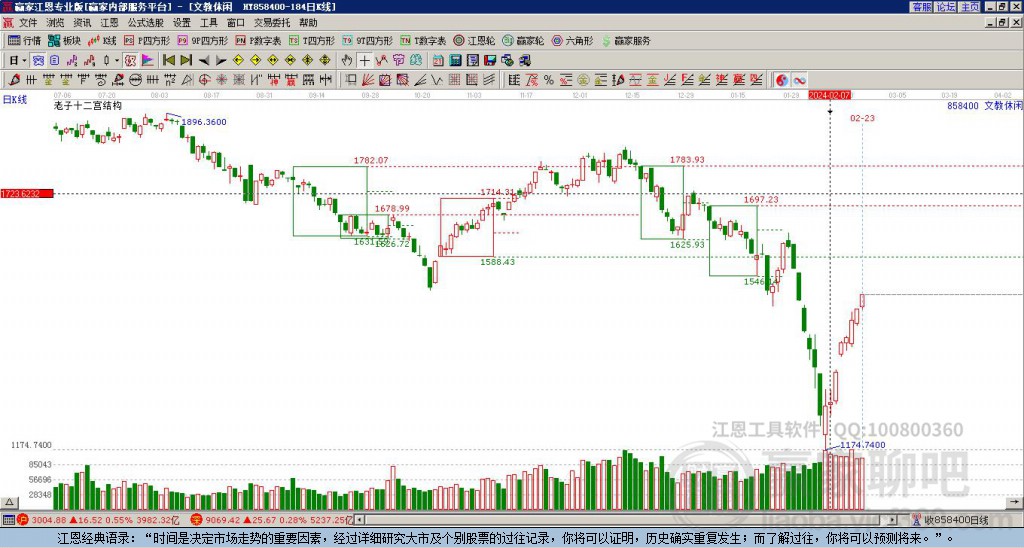Click the 收858400日线 status text

tap(956, 520)
